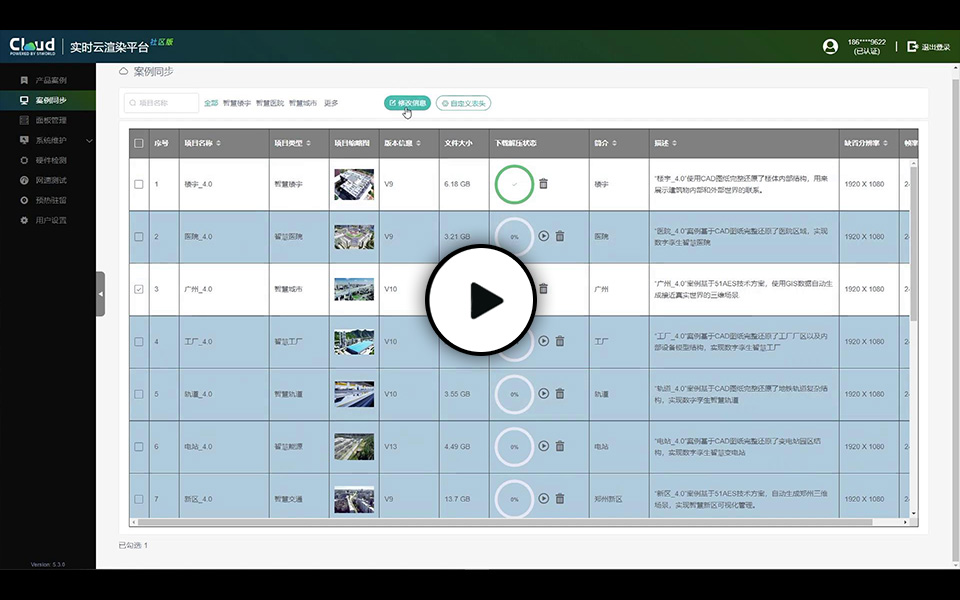This screenshot has width=960, height=600.
Task: Open the 更多 category filter dropdown
Action: (x=331, y=103)
